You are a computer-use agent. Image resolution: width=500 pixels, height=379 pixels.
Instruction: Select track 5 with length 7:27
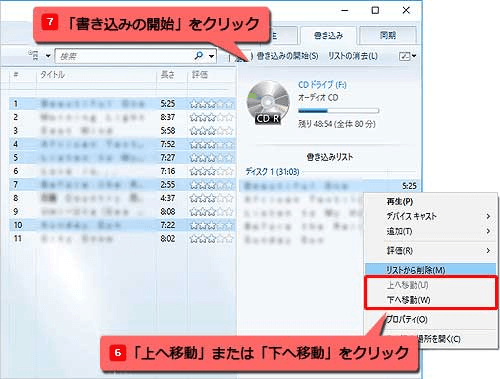[x=122, y=158]
